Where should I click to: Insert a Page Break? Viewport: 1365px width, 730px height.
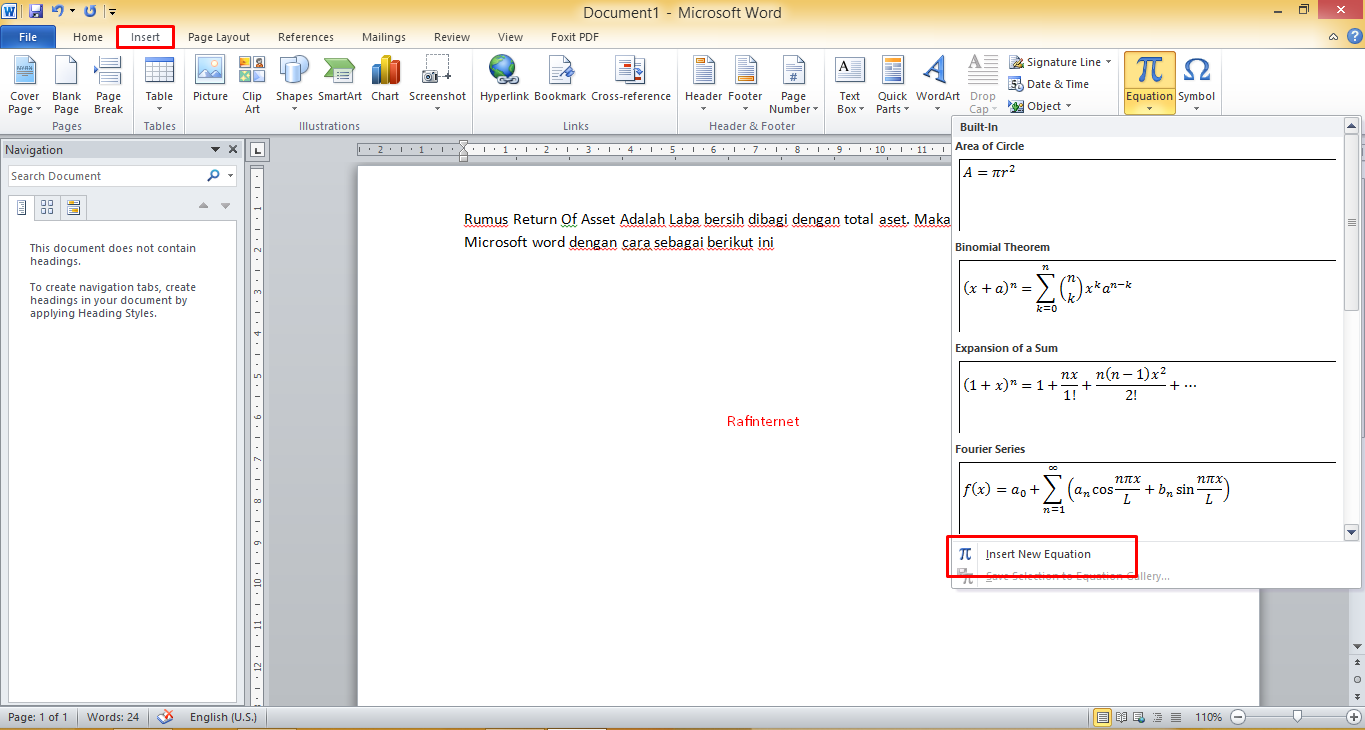[x=108, y=85]
